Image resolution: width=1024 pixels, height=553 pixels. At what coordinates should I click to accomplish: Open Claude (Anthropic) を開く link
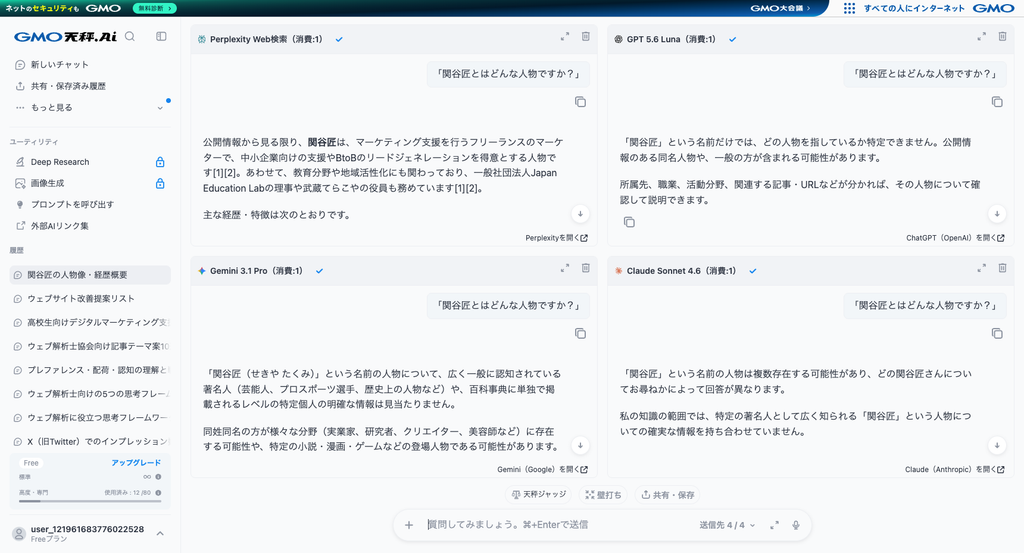(955, 469)
